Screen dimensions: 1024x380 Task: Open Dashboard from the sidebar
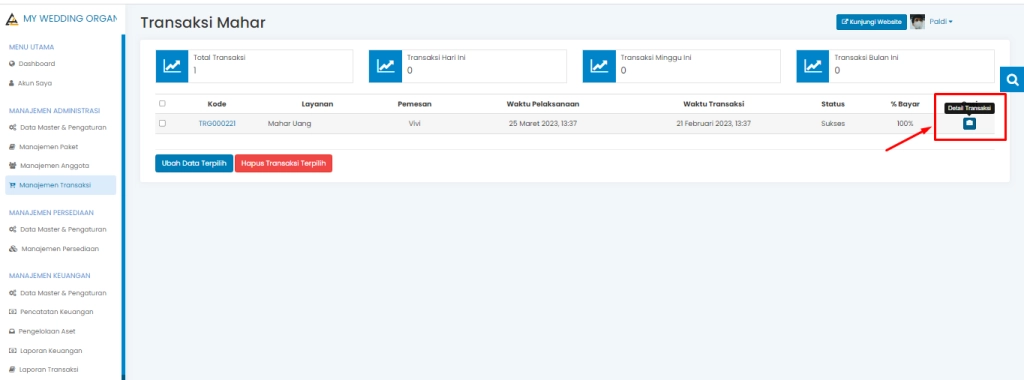[32, 64]
